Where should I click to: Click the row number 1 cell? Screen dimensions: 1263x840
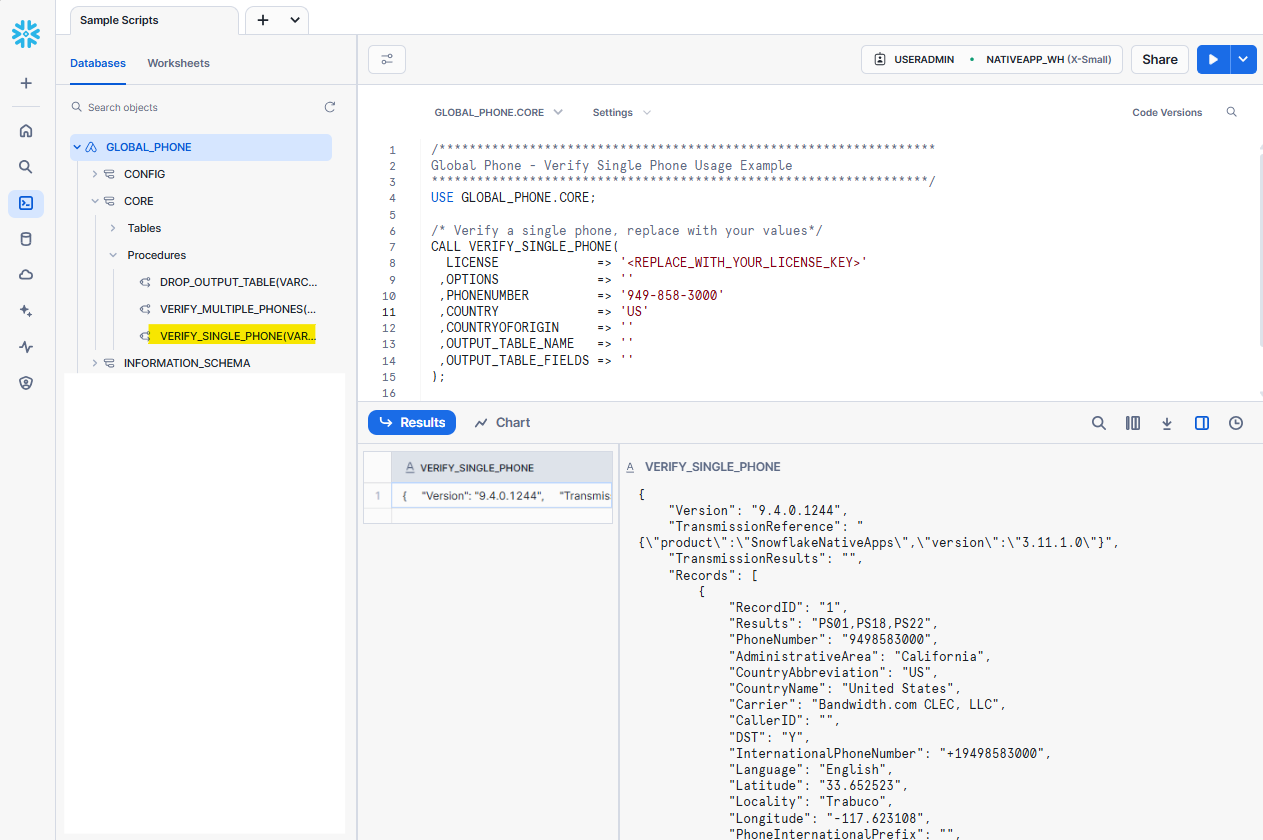click(x=377, y=496)
